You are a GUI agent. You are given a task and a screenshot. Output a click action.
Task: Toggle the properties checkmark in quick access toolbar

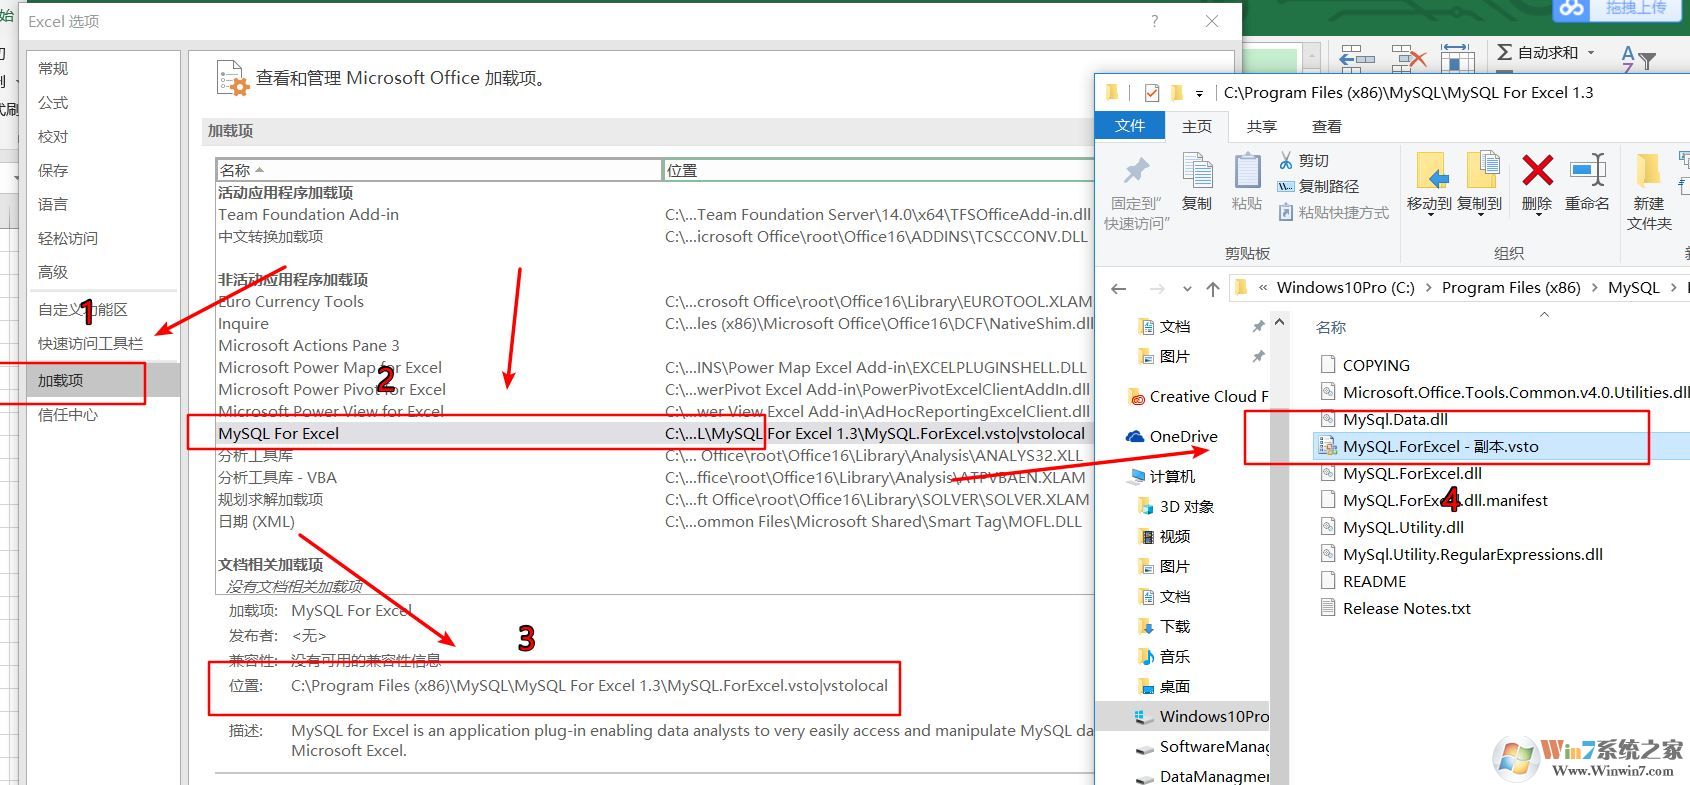[x=1151, y=93]
